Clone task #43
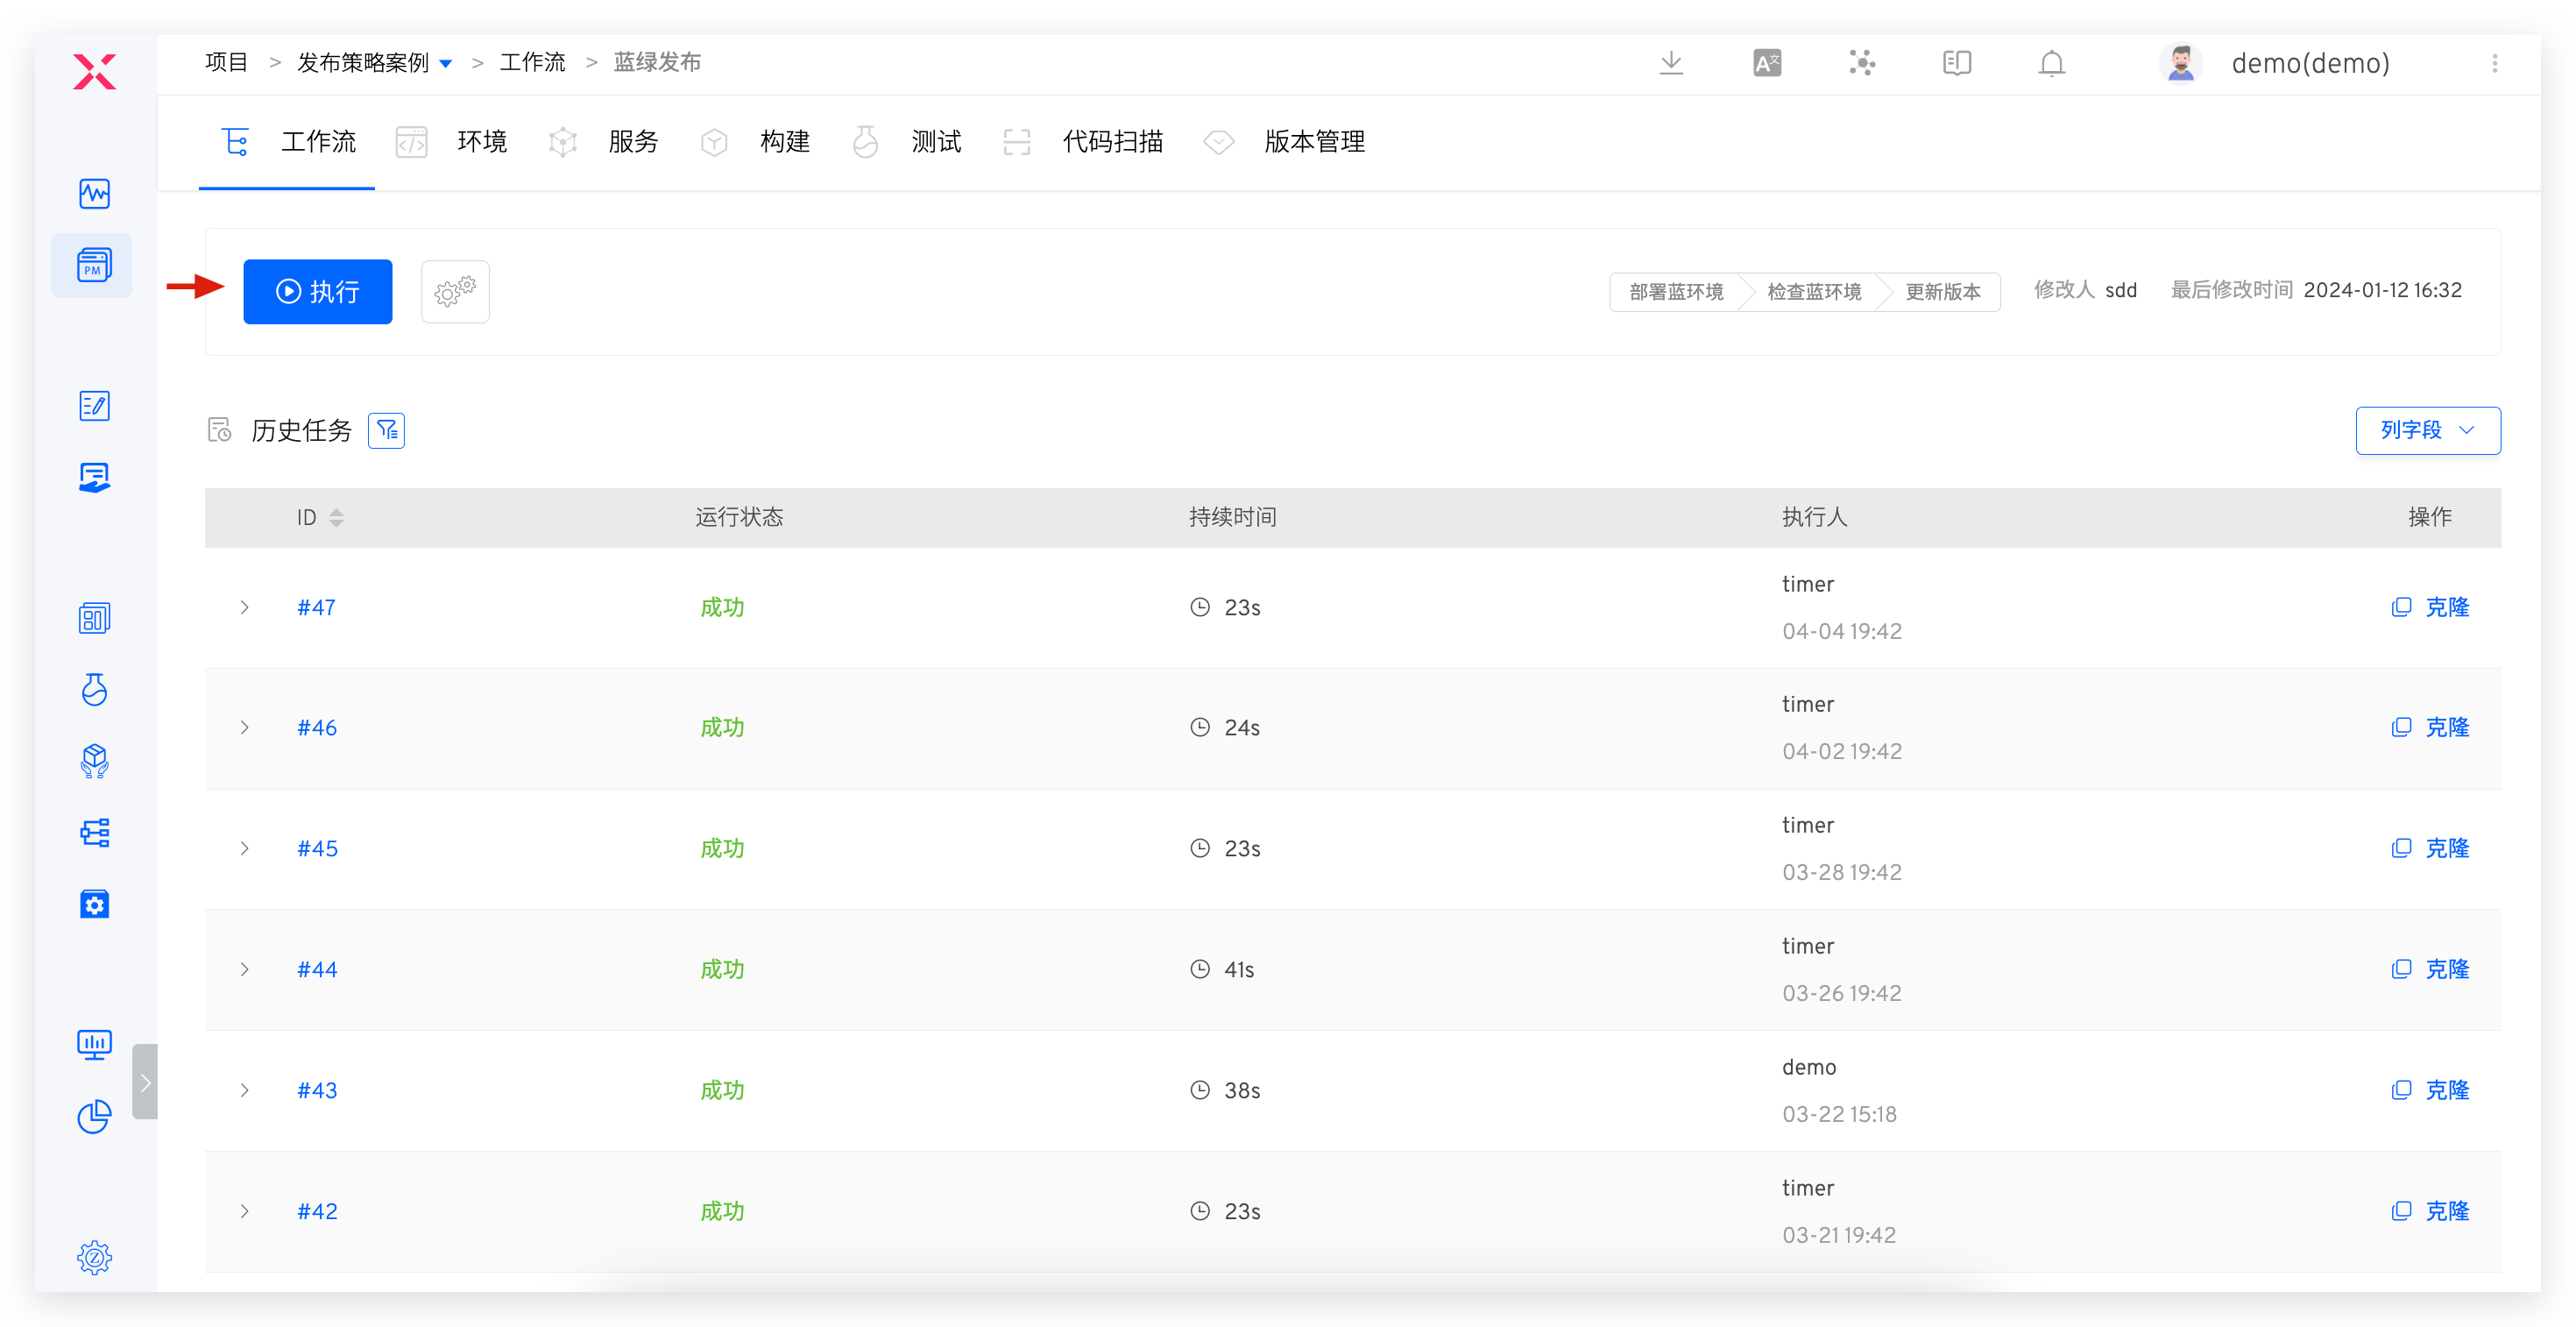 (x=2431, y=1090)
